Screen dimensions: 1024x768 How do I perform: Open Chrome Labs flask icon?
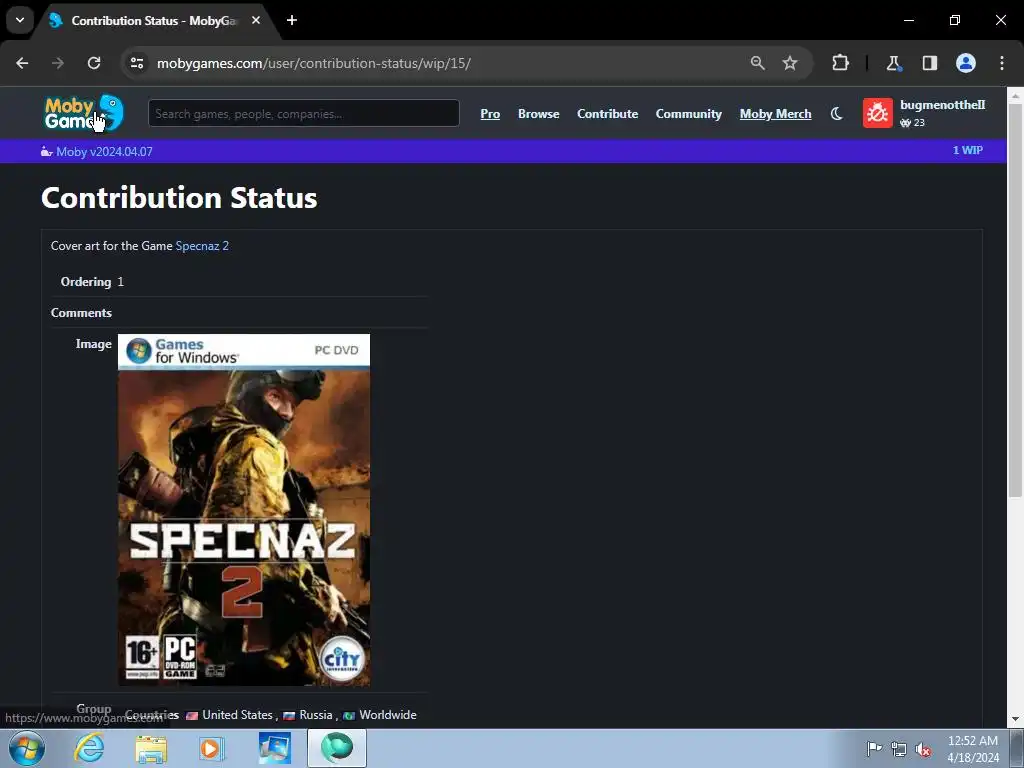pos(893,63)
